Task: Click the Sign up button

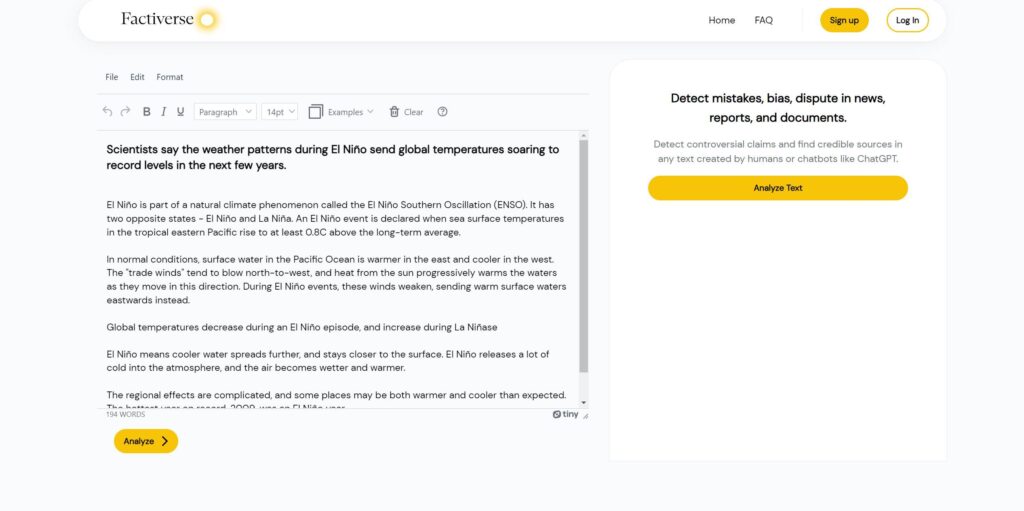Action: tap(844, 20)
